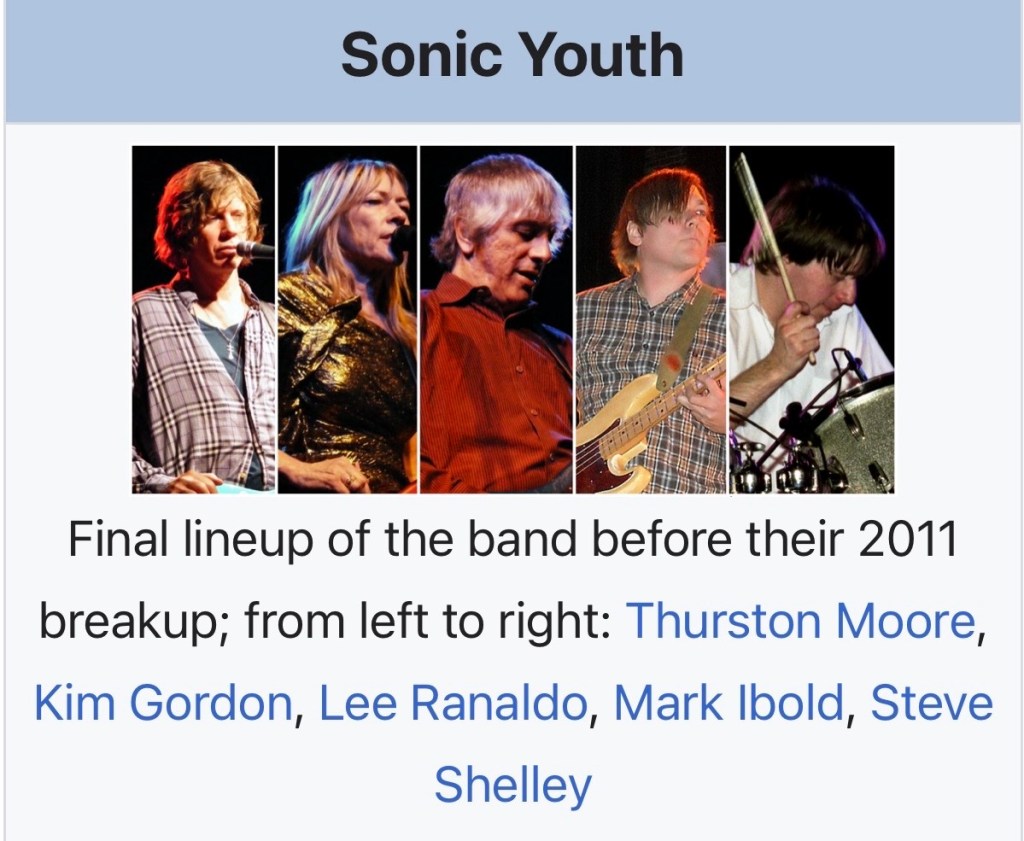Click the raised drumstick in drummer photo
Screen dimensions: 1024x841
(x=764, y=225)
